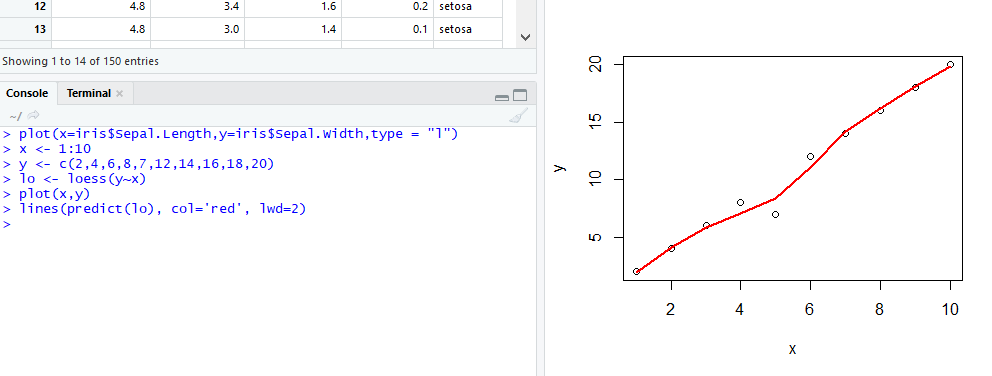Maximize the console pane
The width and height of the screenshot is (992, 376).
pos(520,96)
